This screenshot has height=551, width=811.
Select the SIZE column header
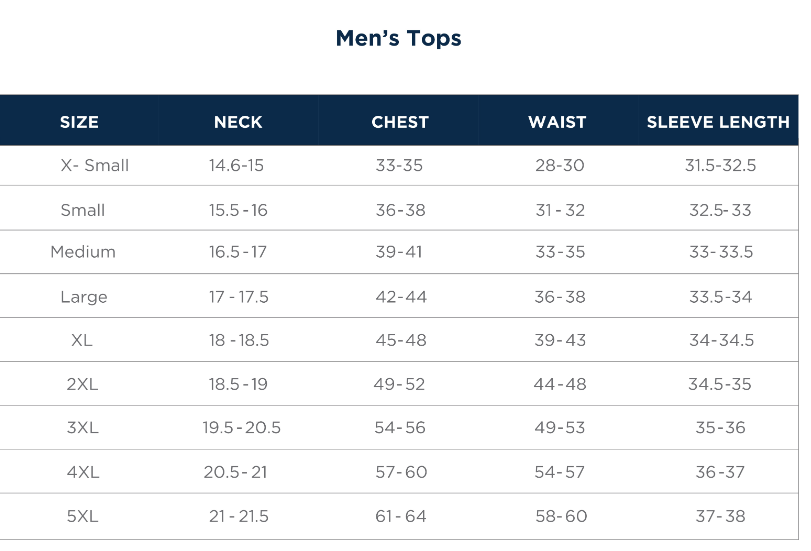[x=79, y=123]
